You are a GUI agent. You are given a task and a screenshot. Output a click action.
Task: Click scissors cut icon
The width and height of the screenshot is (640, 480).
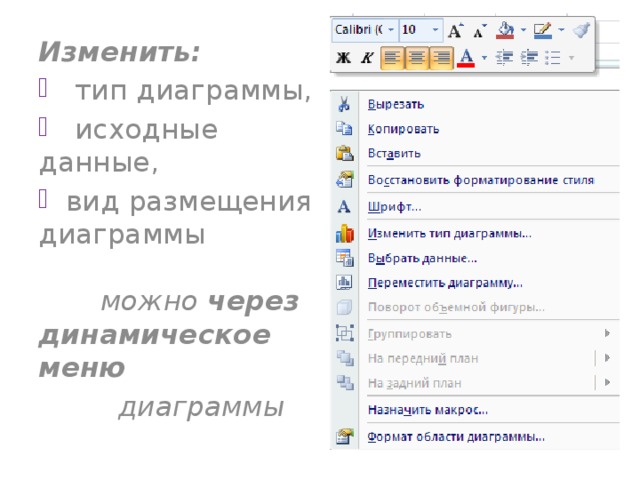[x=344, y=104]
